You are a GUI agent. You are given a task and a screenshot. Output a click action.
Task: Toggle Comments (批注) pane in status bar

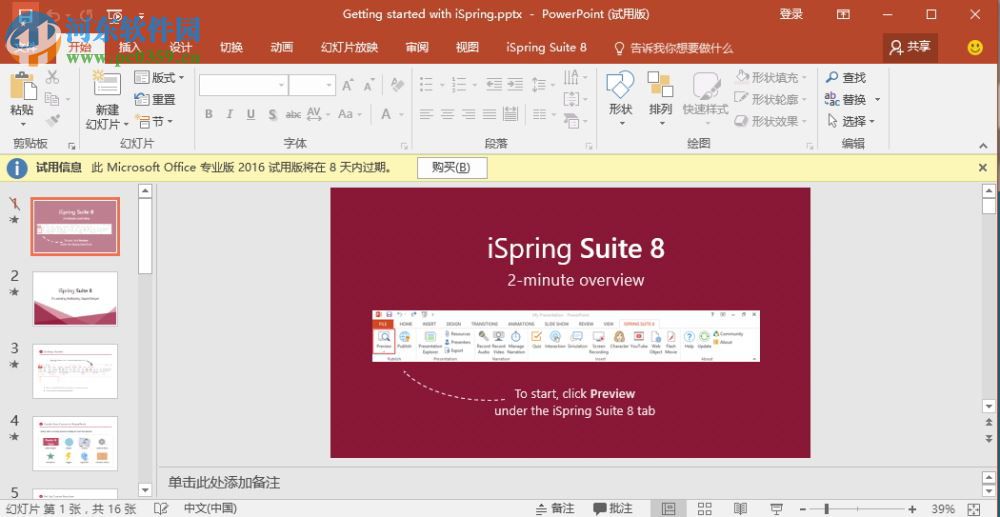tap(613, 509)
